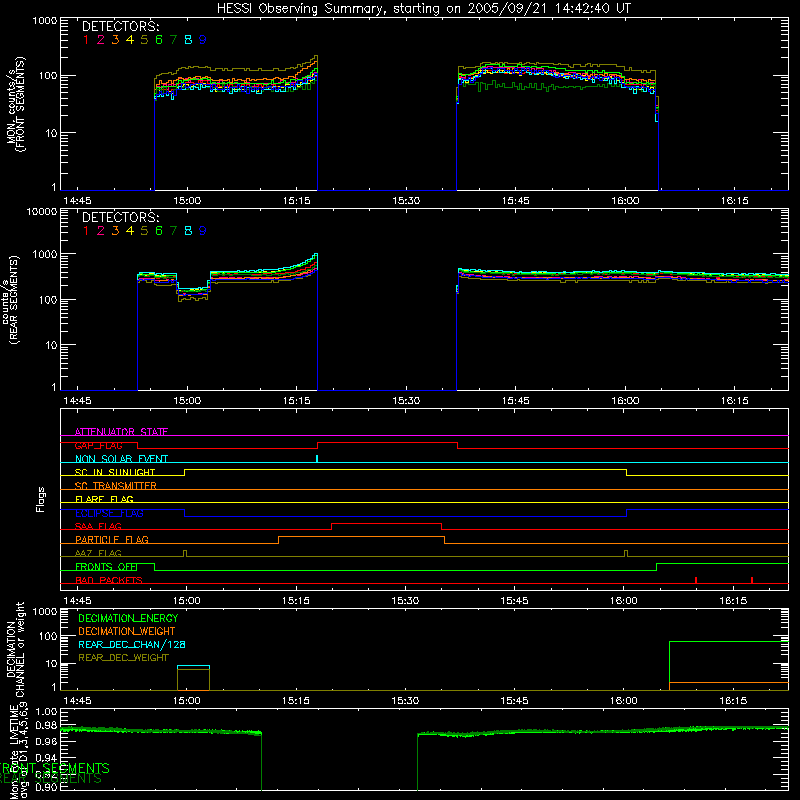Click the magenta ATTENUATOR_STATE flag label
Screen dimensions: 800x800
(x=121, y=432)
